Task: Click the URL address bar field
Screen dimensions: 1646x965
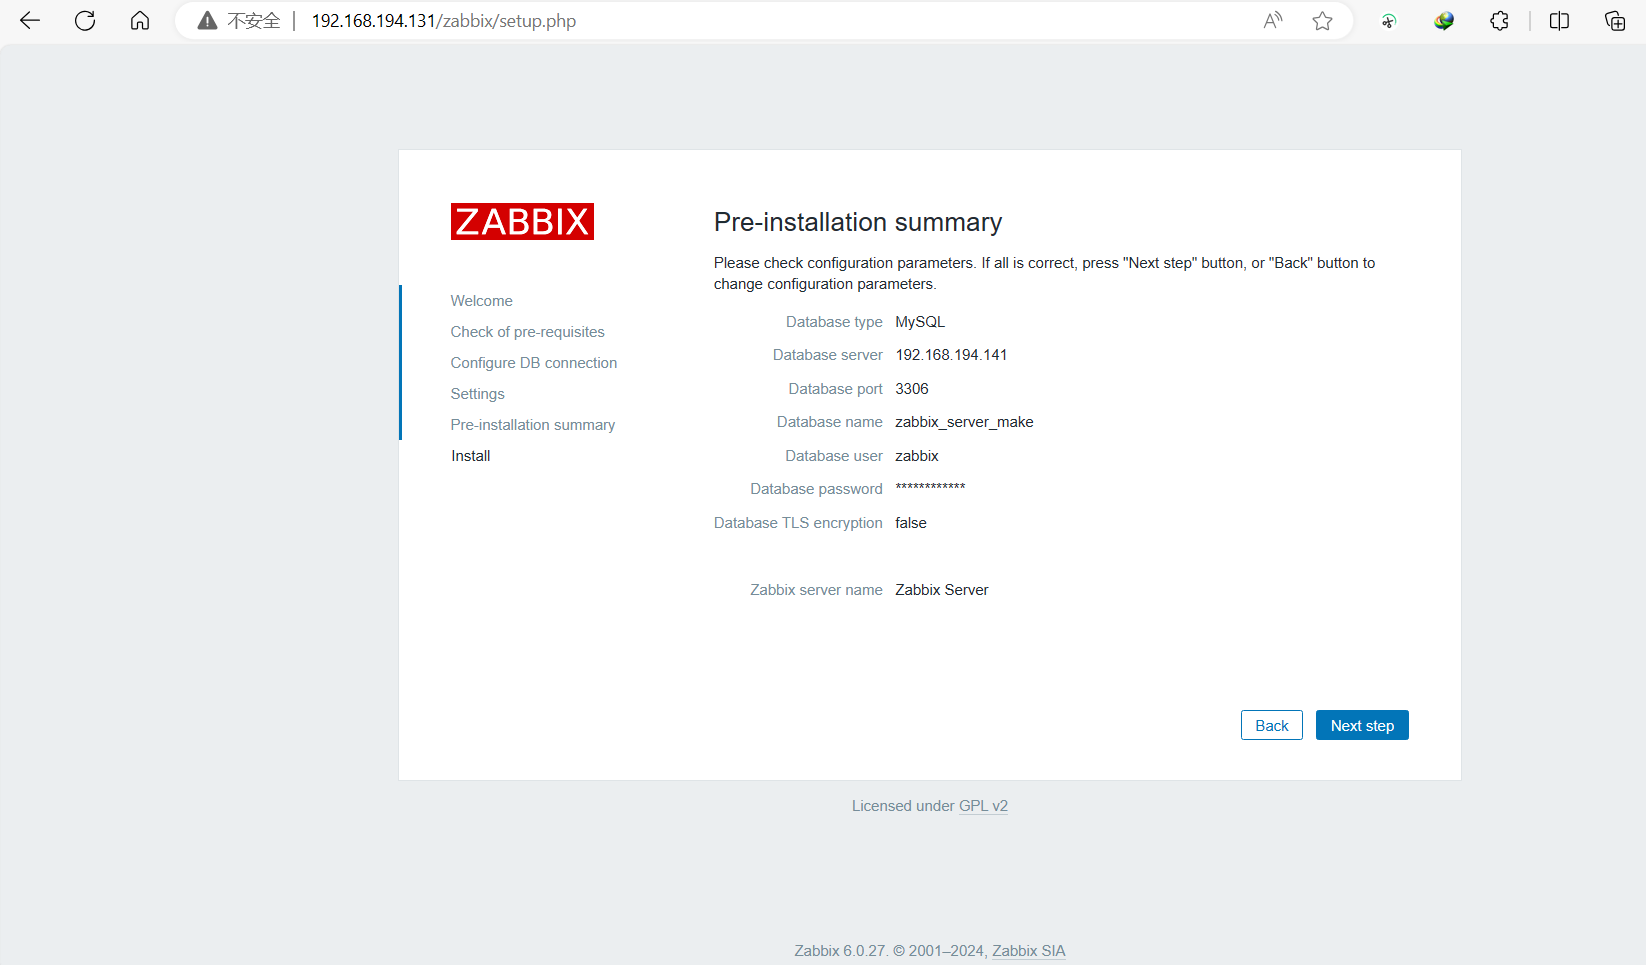Action: coord(764,21)
